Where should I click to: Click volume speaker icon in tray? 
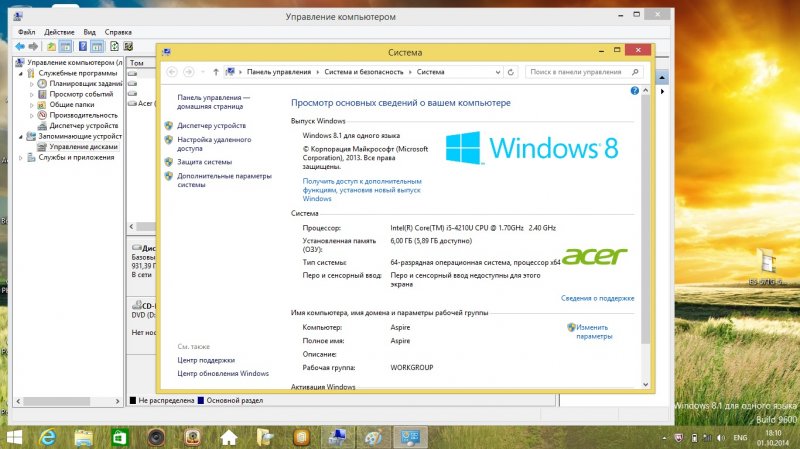(721, 438)
